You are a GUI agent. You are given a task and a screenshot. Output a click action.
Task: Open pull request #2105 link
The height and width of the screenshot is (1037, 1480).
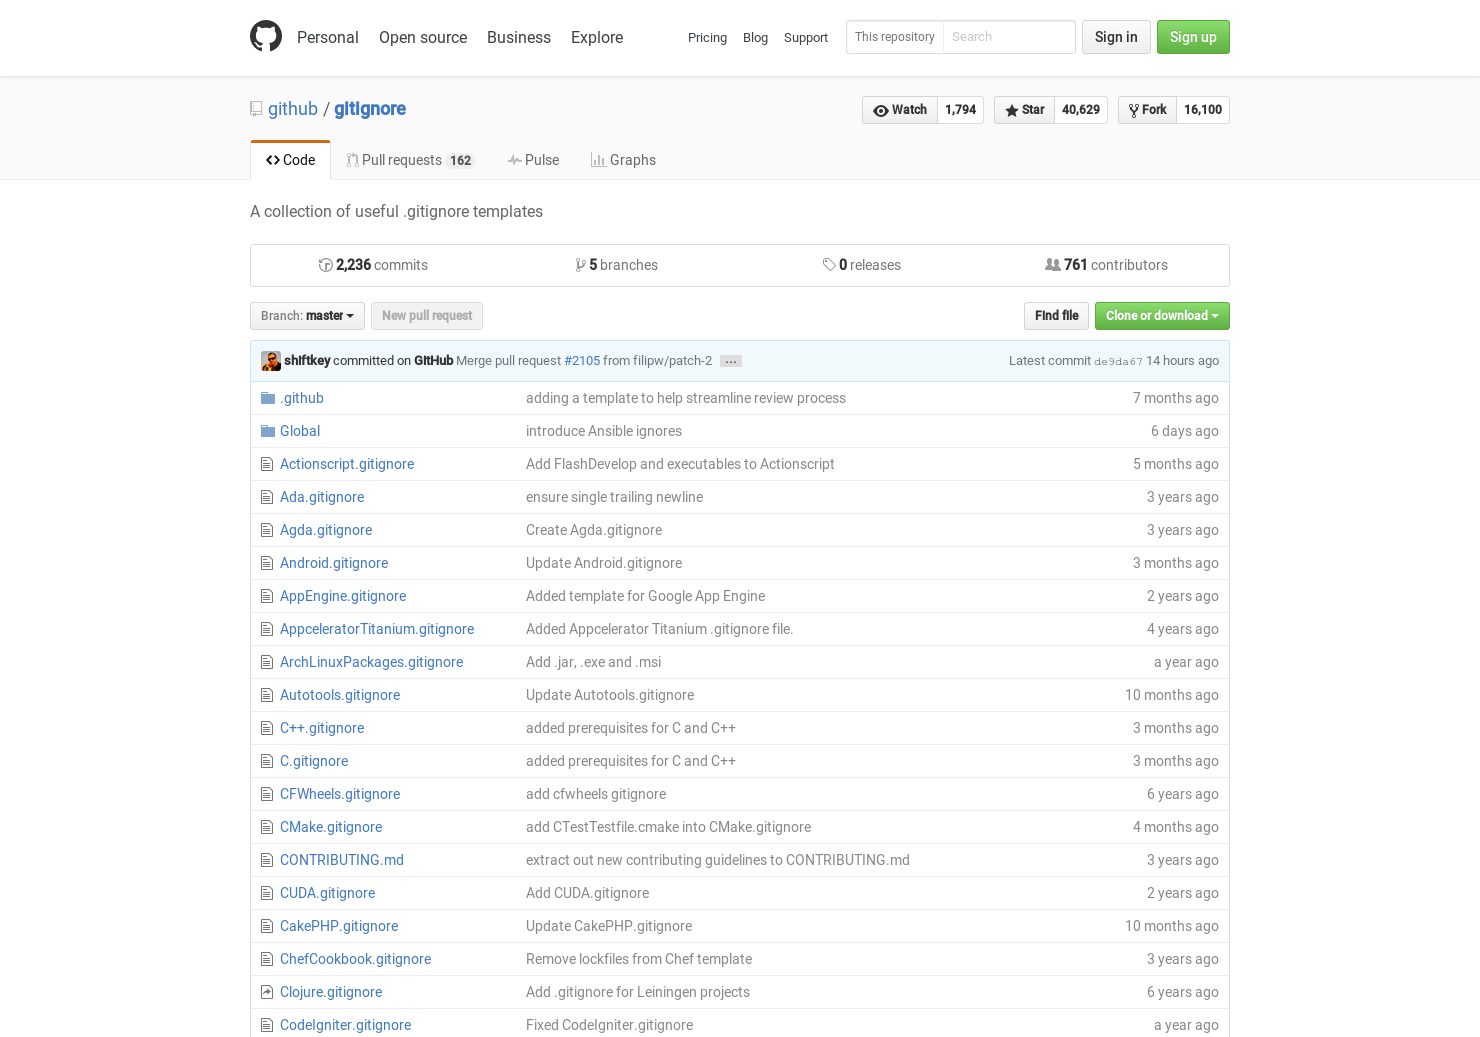[x=582, y=361]
